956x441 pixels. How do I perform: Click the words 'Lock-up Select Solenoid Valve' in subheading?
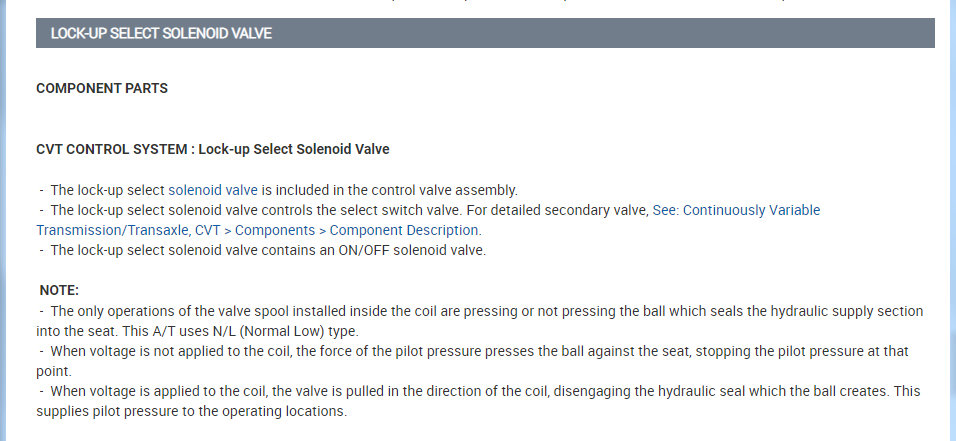[294, 149]
